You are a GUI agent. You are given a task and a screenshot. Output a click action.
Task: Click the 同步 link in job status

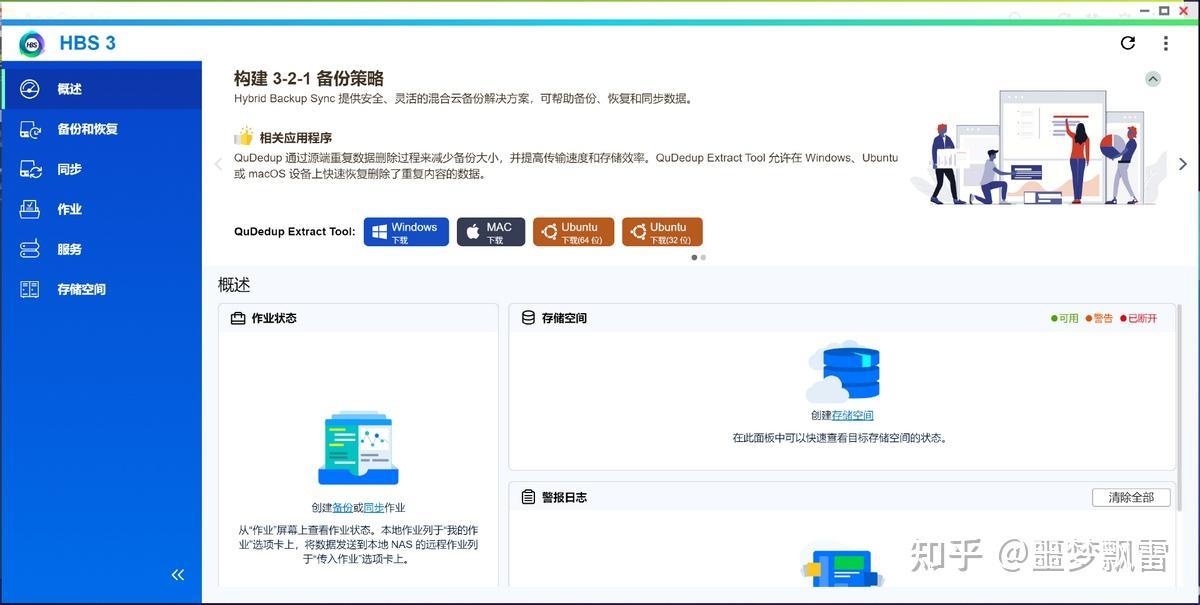pos(373,508)
